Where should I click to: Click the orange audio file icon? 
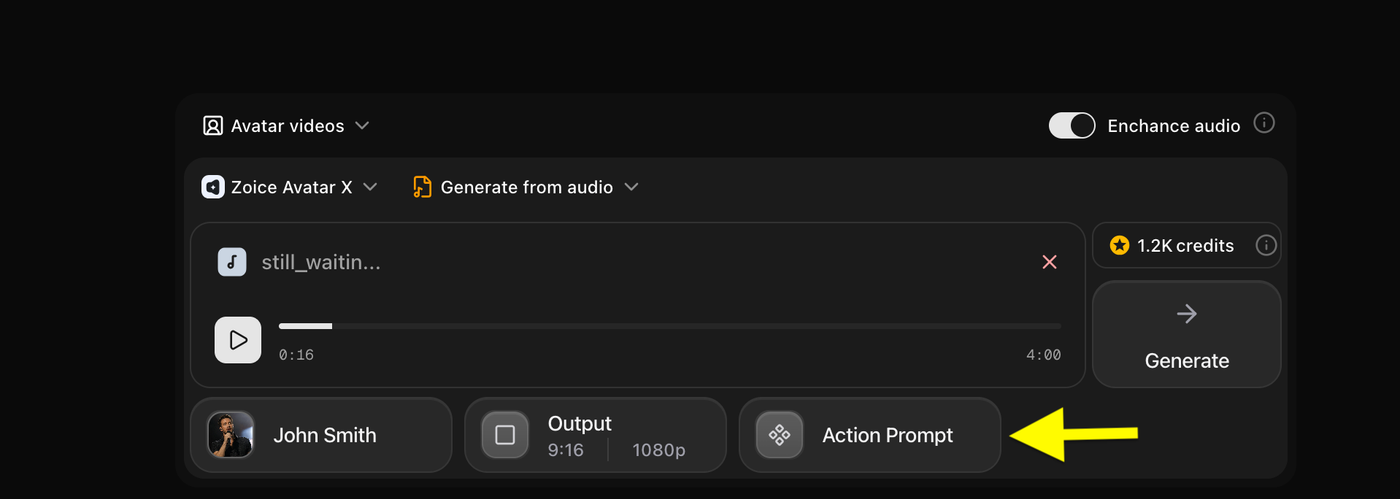pyautogui.click(x=422, y=187)
